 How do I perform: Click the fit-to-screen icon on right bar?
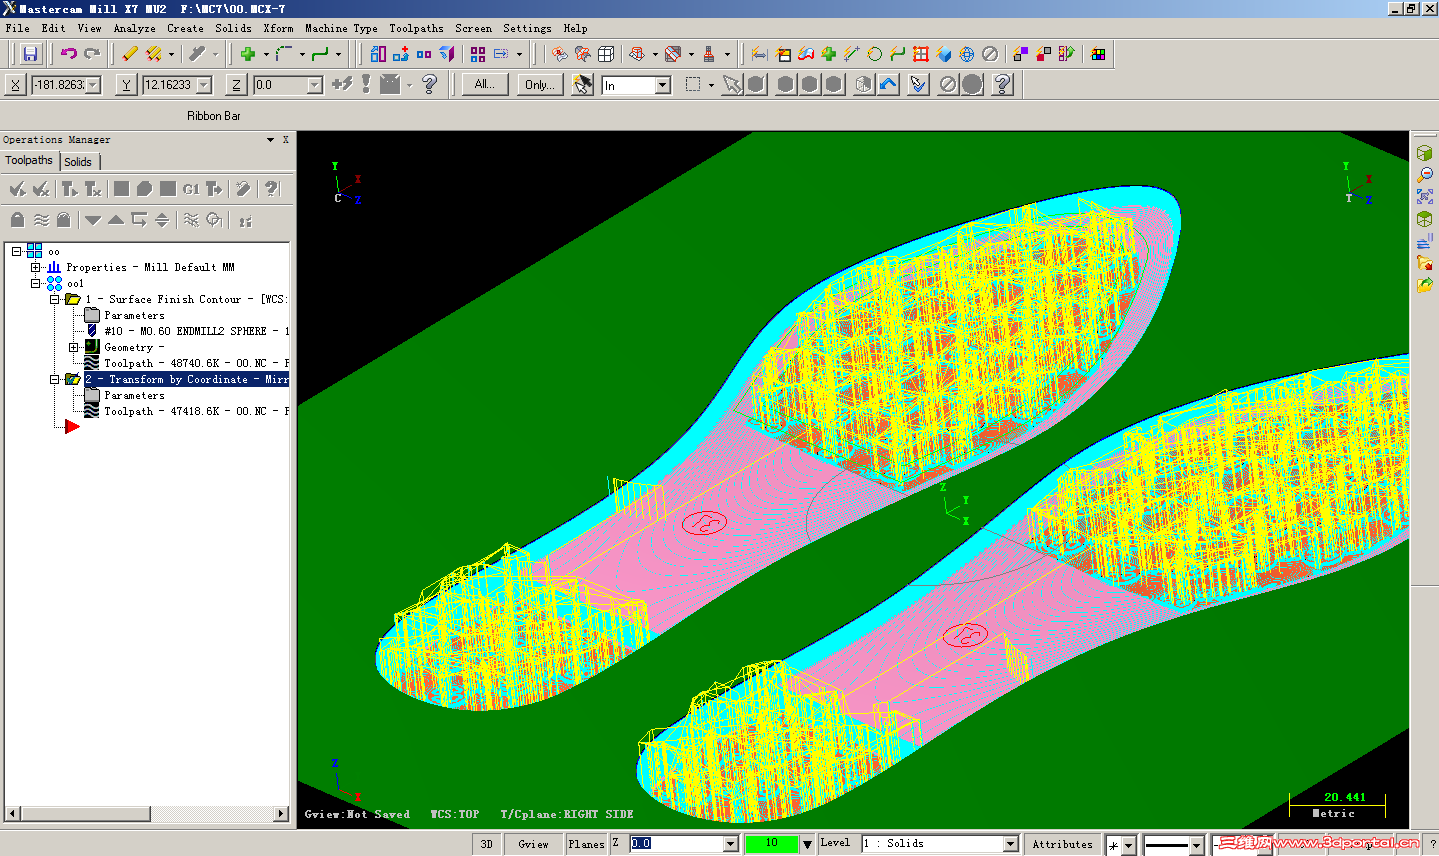click(1424, 197)
